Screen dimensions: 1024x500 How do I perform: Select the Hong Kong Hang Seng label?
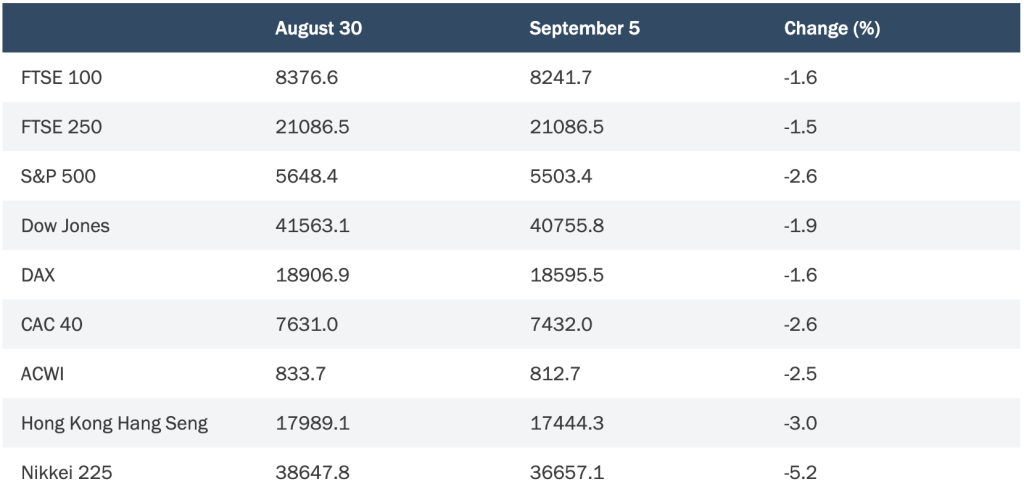click(x=114, y=424)
